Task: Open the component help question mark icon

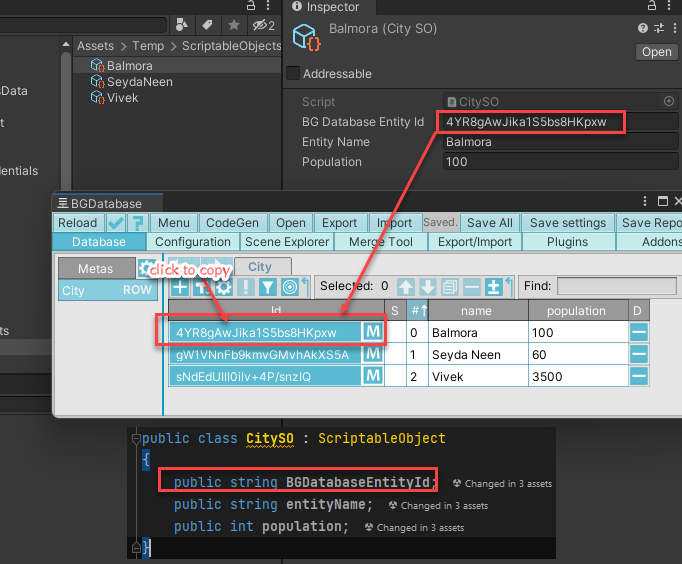Action: click(x=642, y=28)
